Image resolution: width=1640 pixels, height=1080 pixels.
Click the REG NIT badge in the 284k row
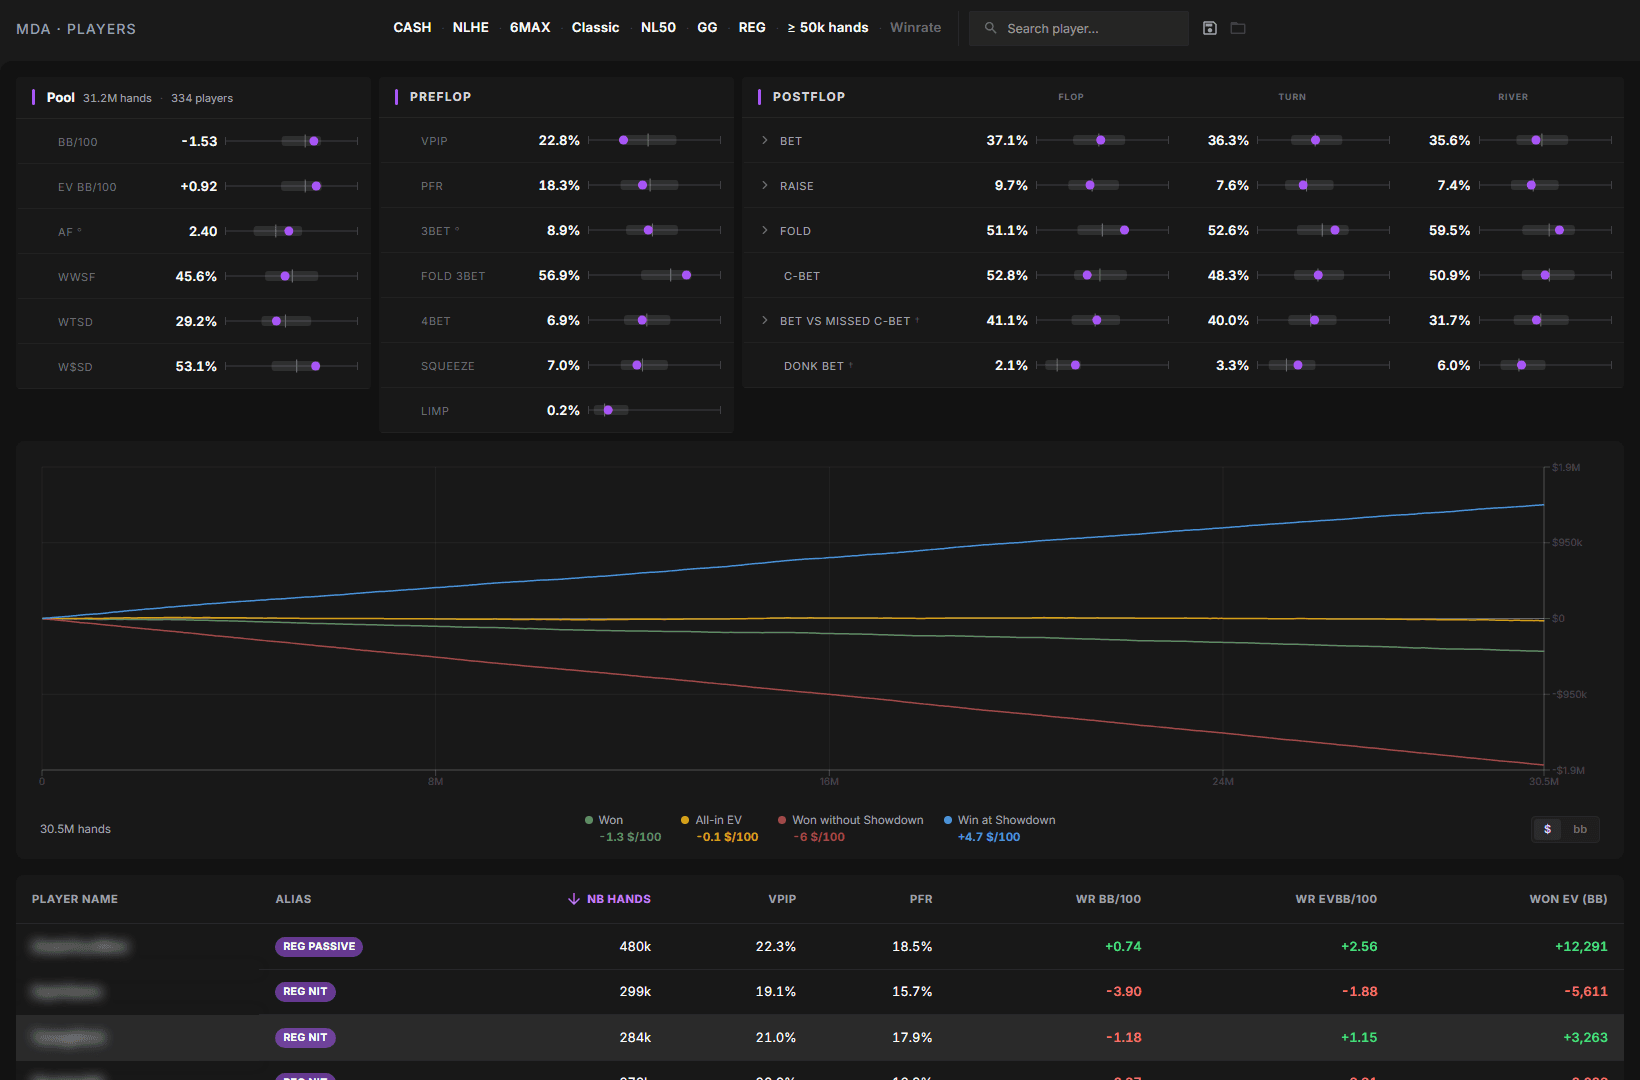(x=305, y=1038)
